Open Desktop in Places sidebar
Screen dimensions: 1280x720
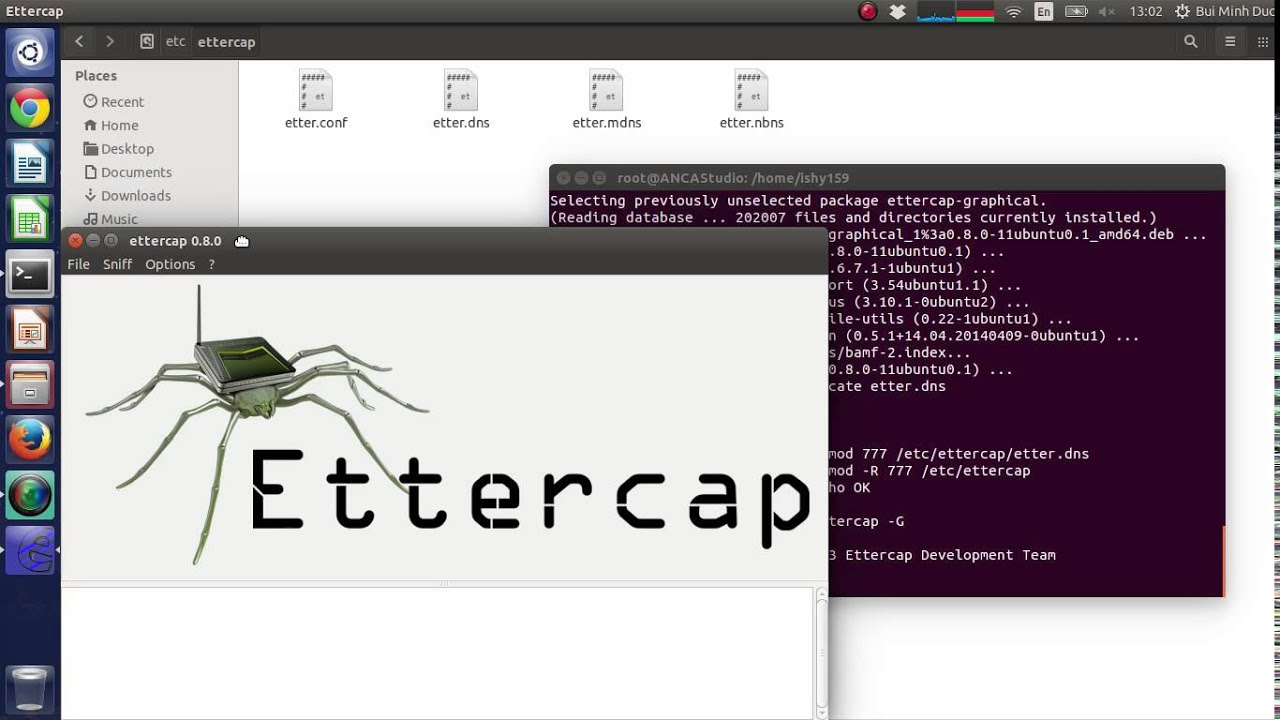[118, 148]
